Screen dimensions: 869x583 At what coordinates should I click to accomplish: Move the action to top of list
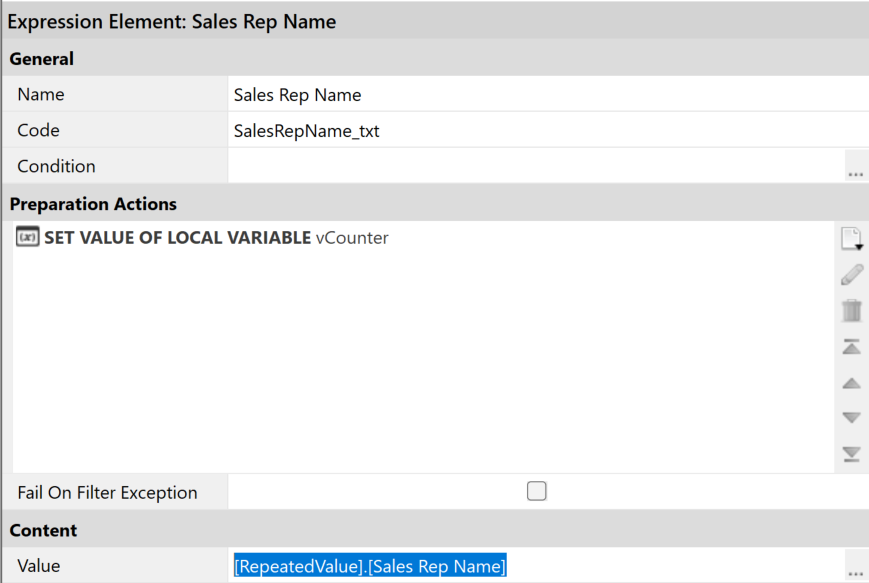tap(851, 347)
